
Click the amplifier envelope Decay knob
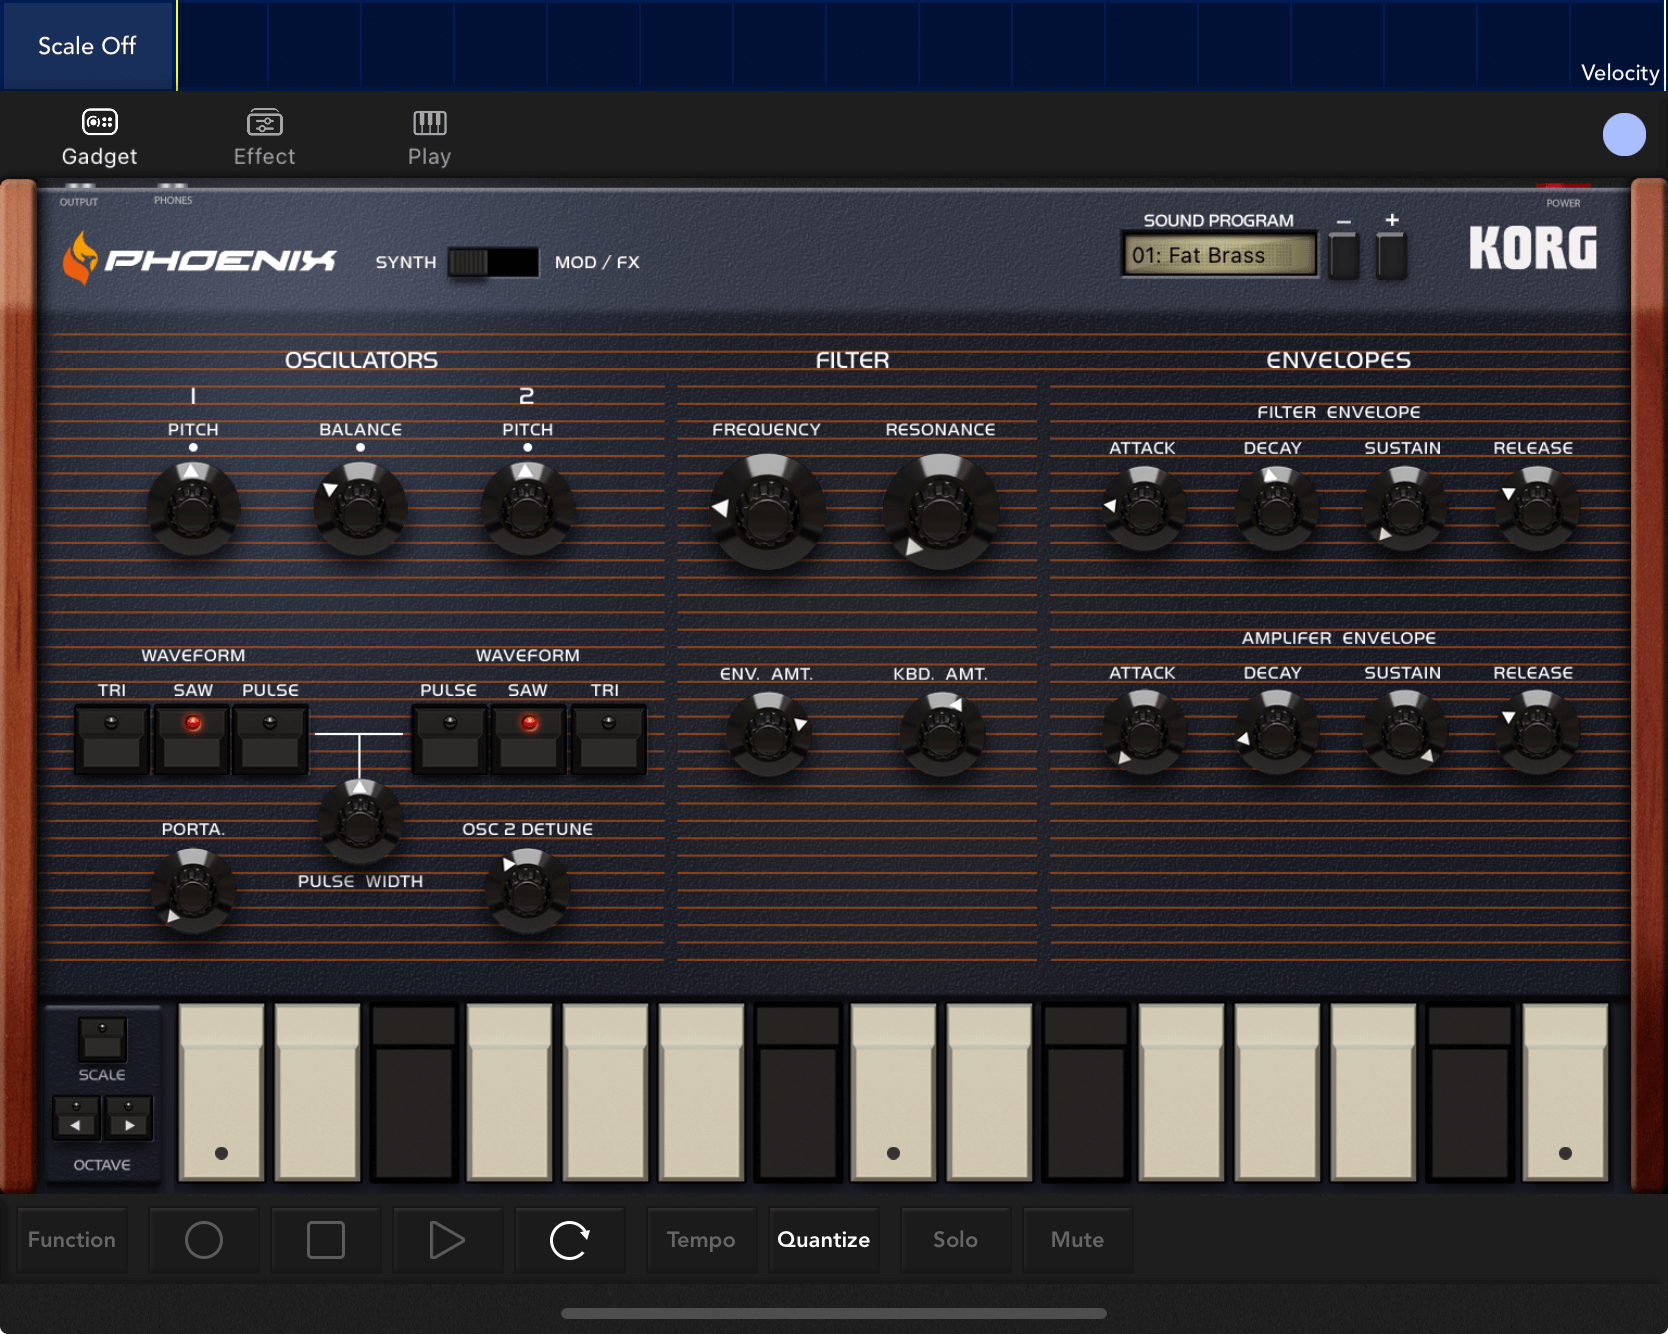(x=1276, y=733)
